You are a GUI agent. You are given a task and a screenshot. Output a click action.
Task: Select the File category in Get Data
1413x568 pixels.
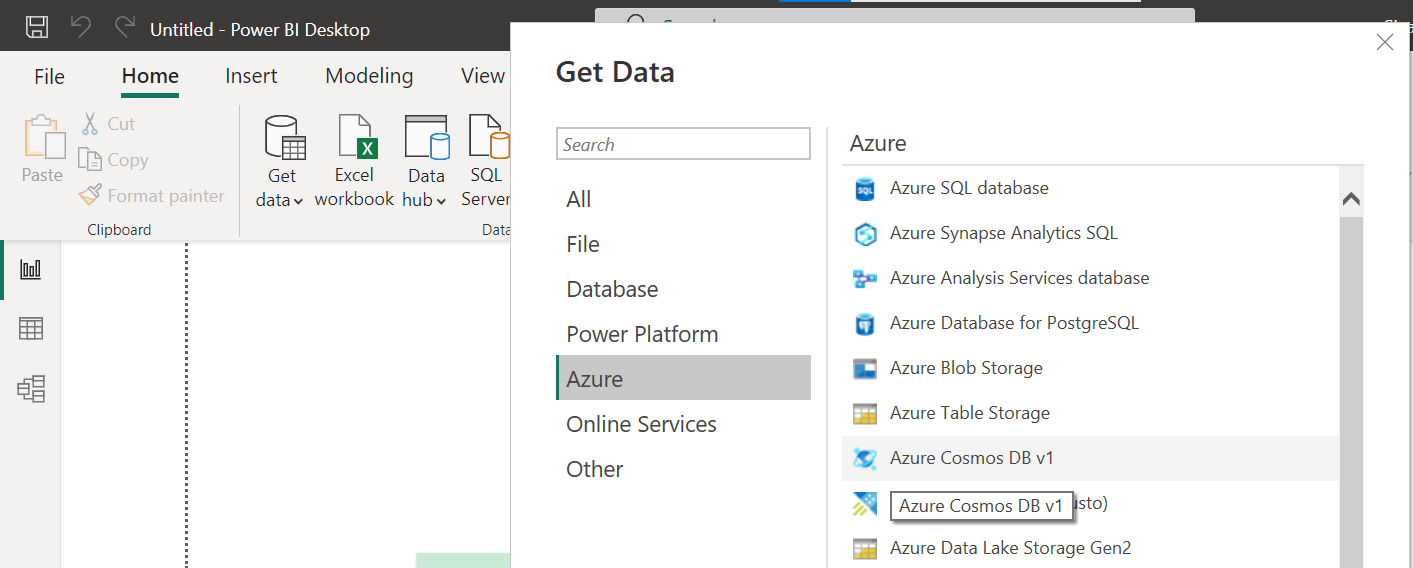(x=683, y=244)
